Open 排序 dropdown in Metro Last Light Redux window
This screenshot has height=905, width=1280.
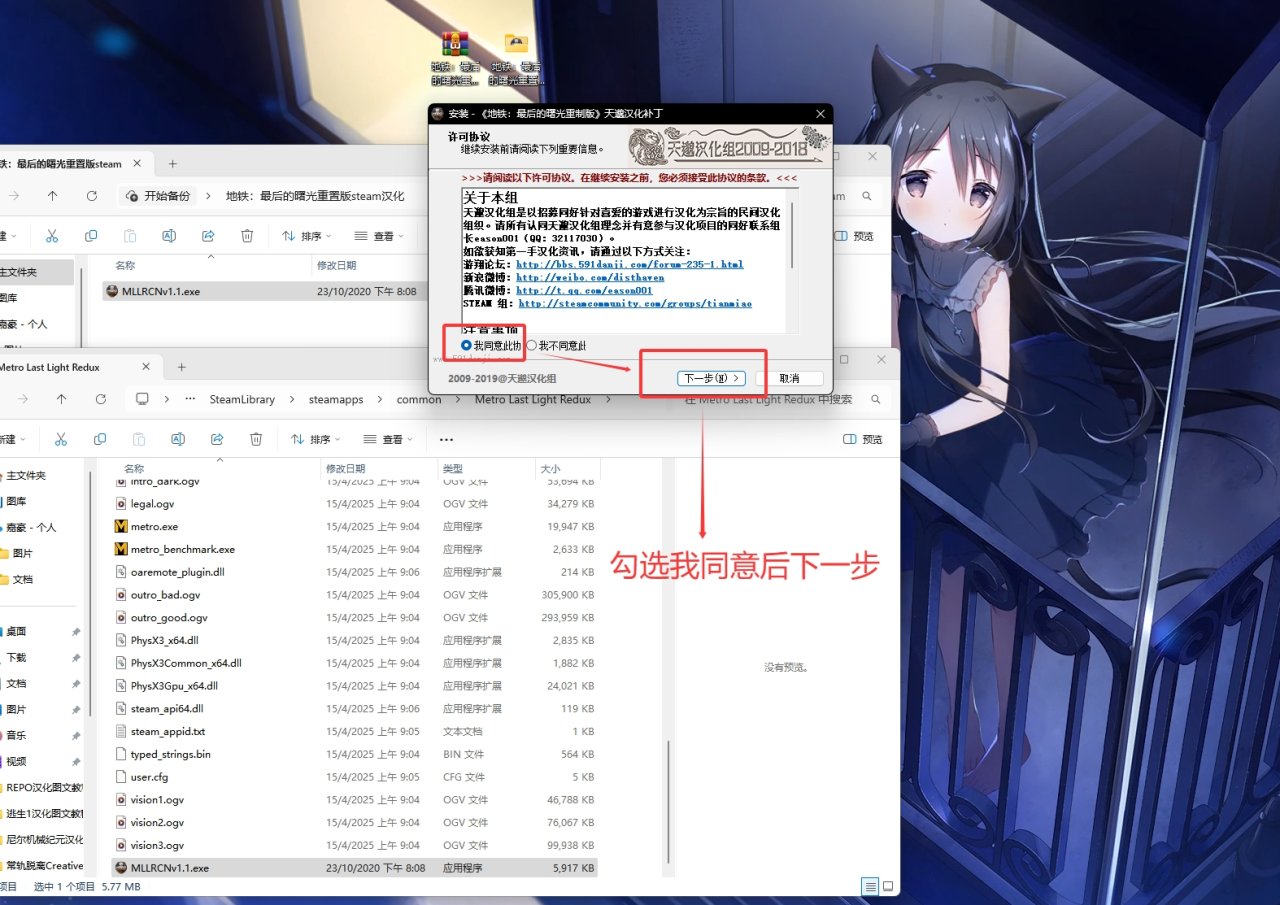[315, 439]
